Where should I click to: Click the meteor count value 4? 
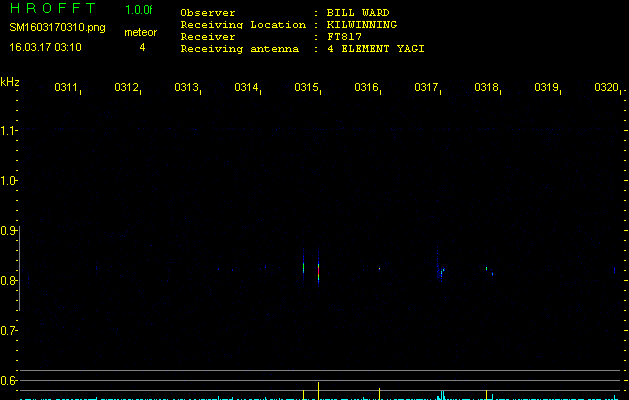click(142, 47)
